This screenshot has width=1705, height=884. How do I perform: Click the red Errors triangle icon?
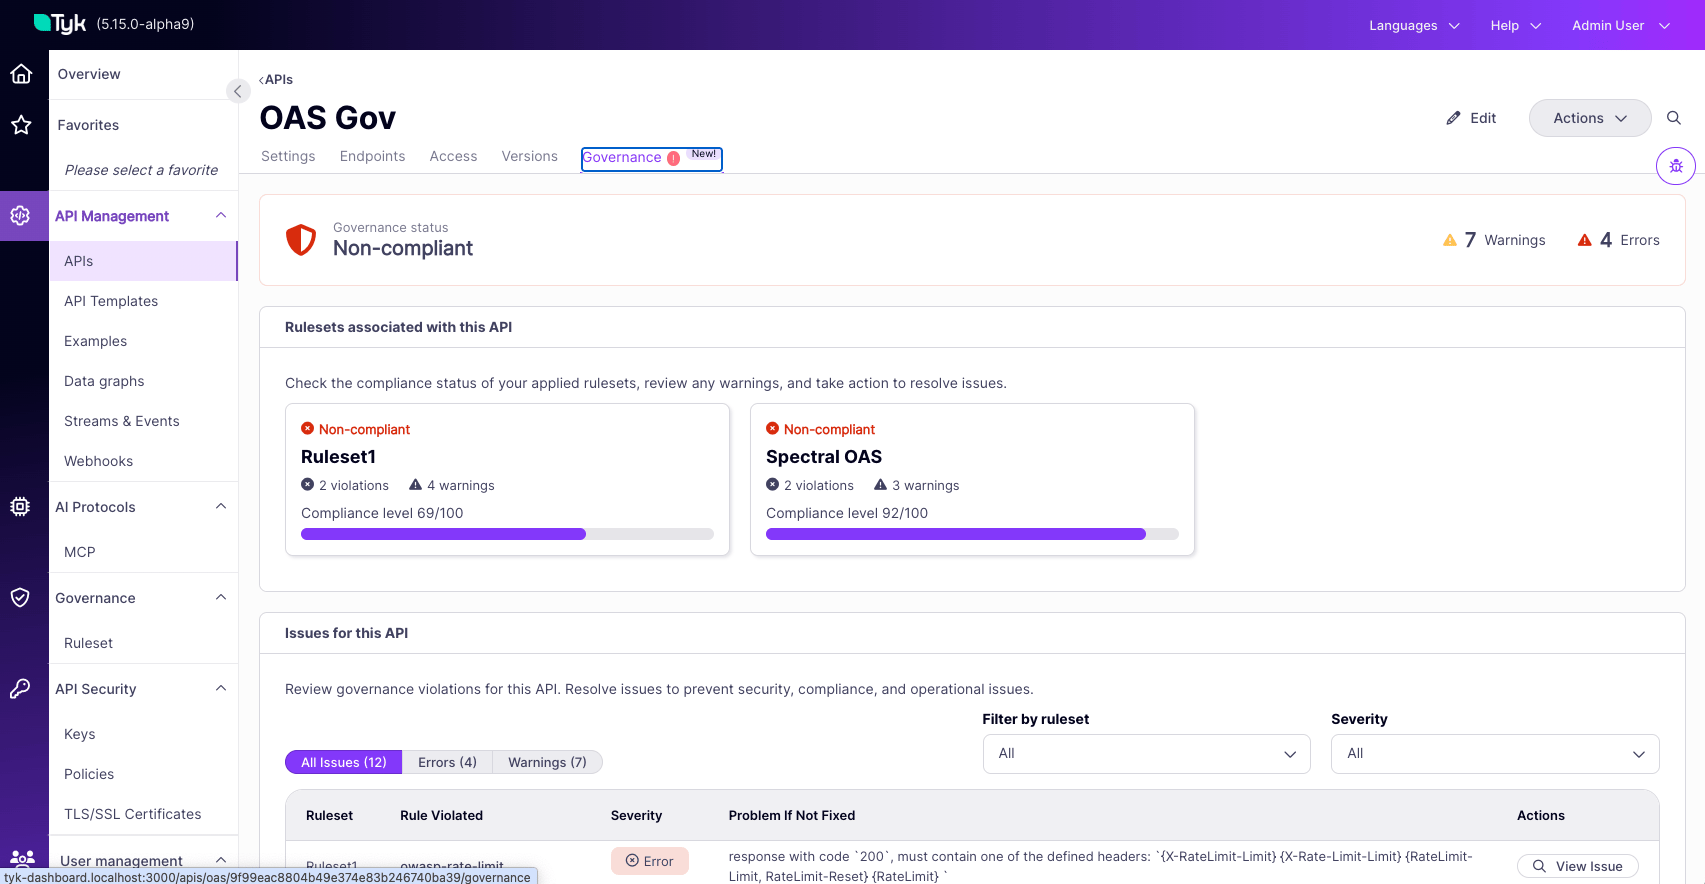coord(1585,240)
